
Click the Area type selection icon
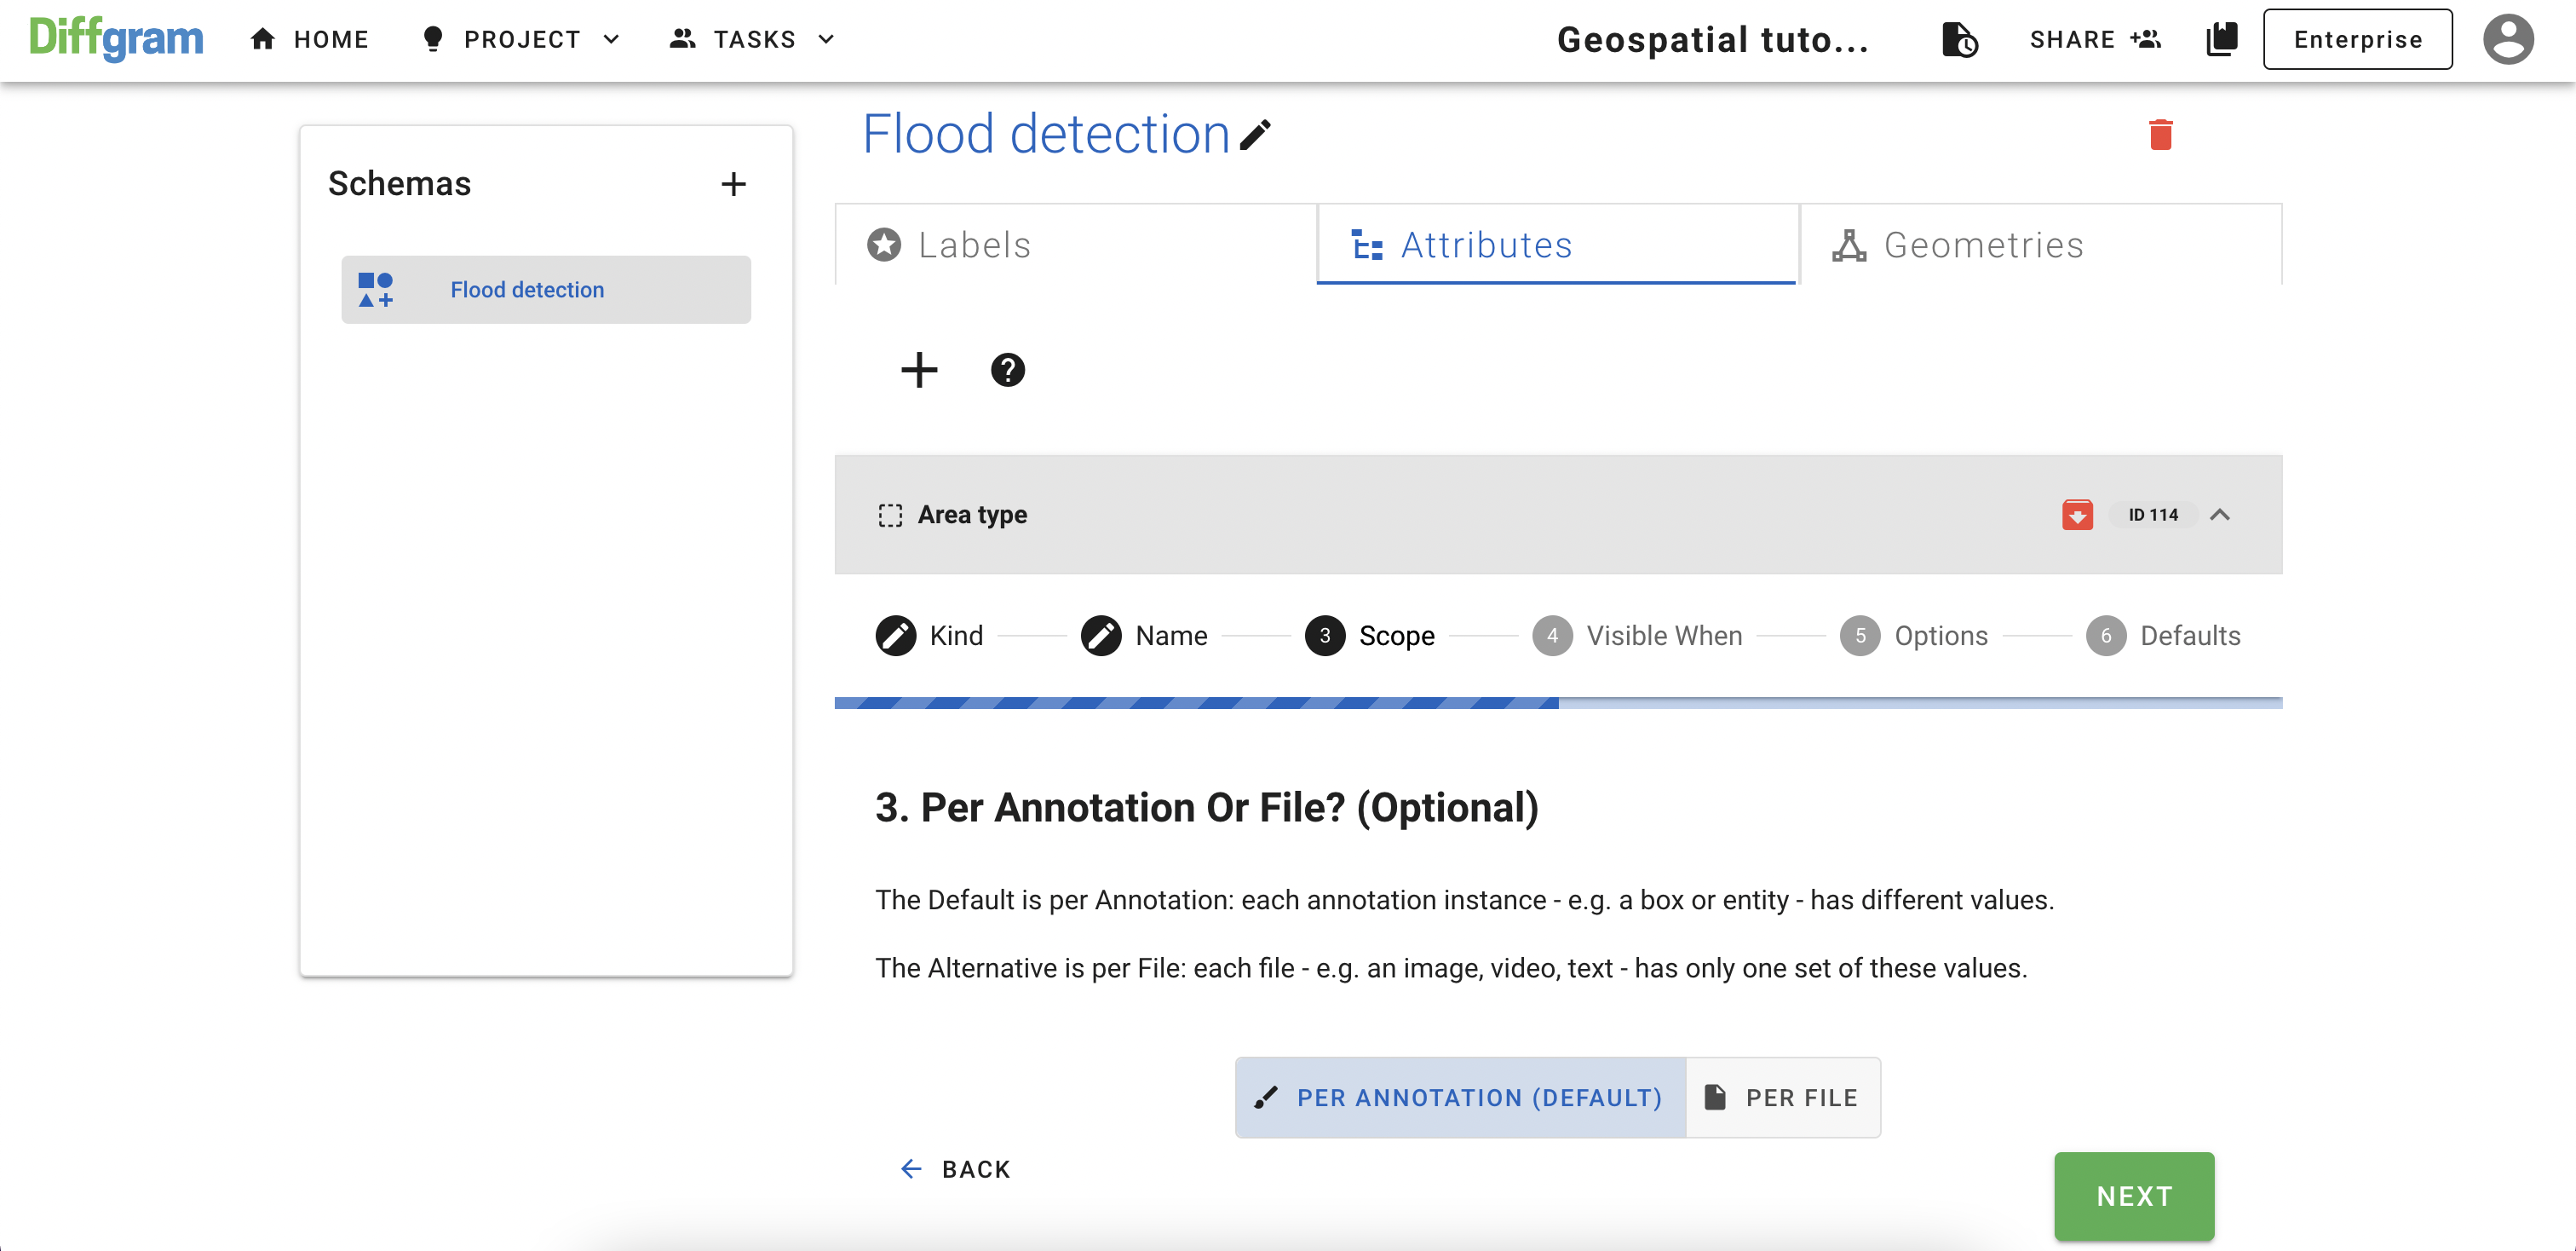click(890, 515)
